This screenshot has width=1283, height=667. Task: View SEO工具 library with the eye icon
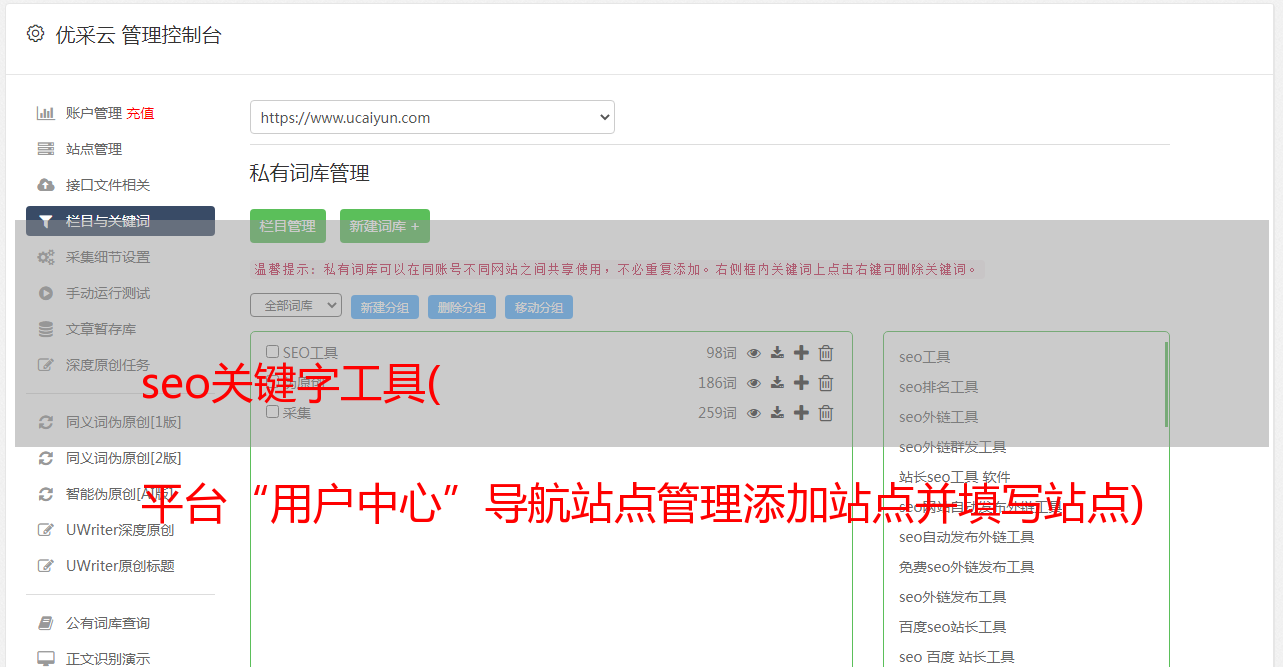(x=754, y=353)
